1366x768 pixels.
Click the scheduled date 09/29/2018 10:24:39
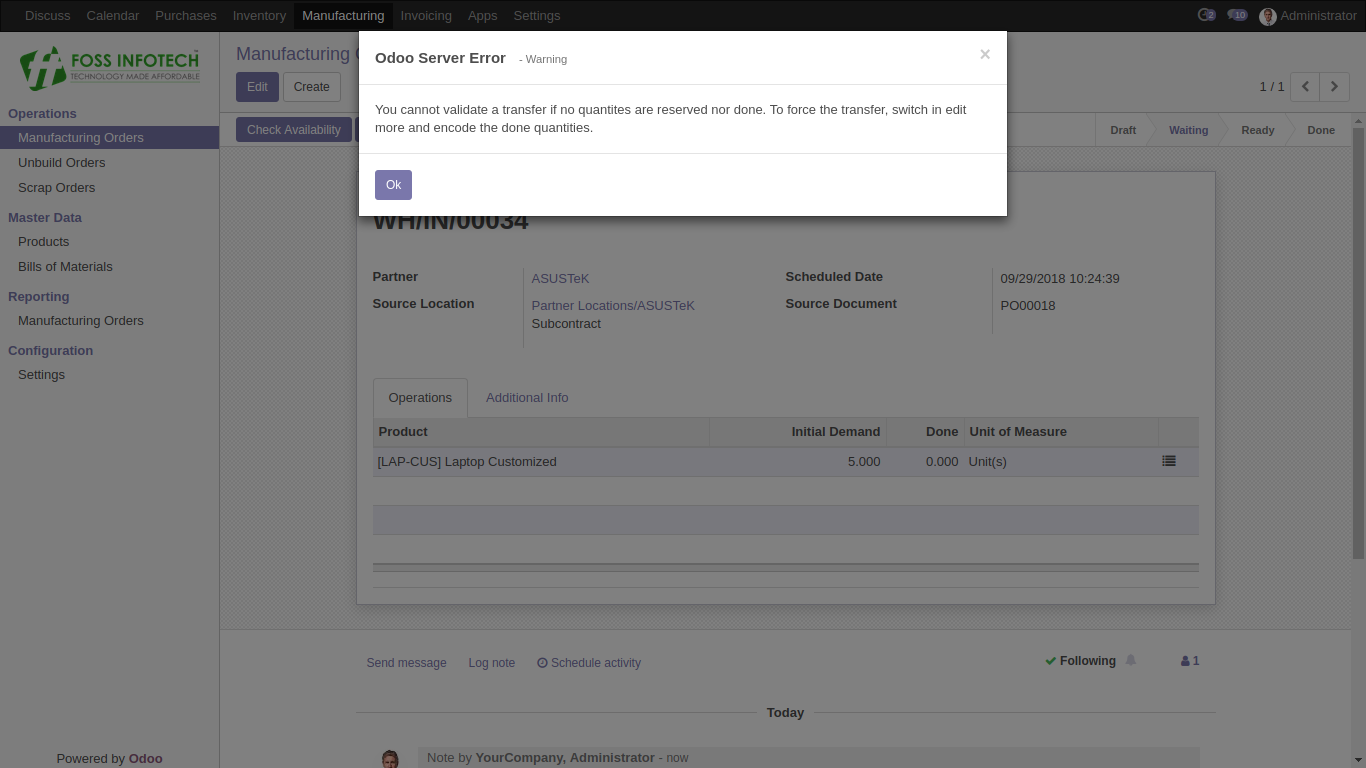pos(1060,279)
